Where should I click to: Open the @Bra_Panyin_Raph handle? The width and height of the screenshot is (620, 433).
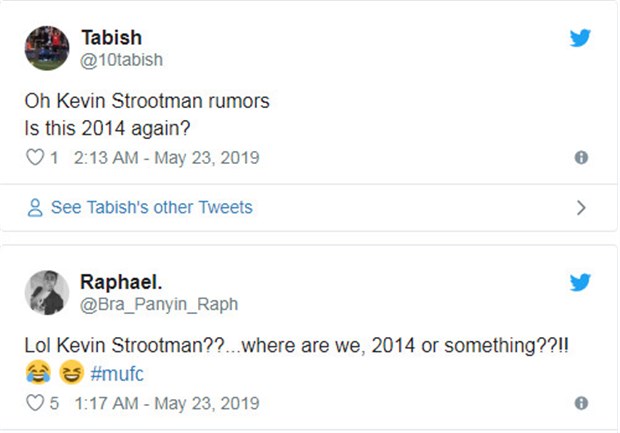[159, 304]
